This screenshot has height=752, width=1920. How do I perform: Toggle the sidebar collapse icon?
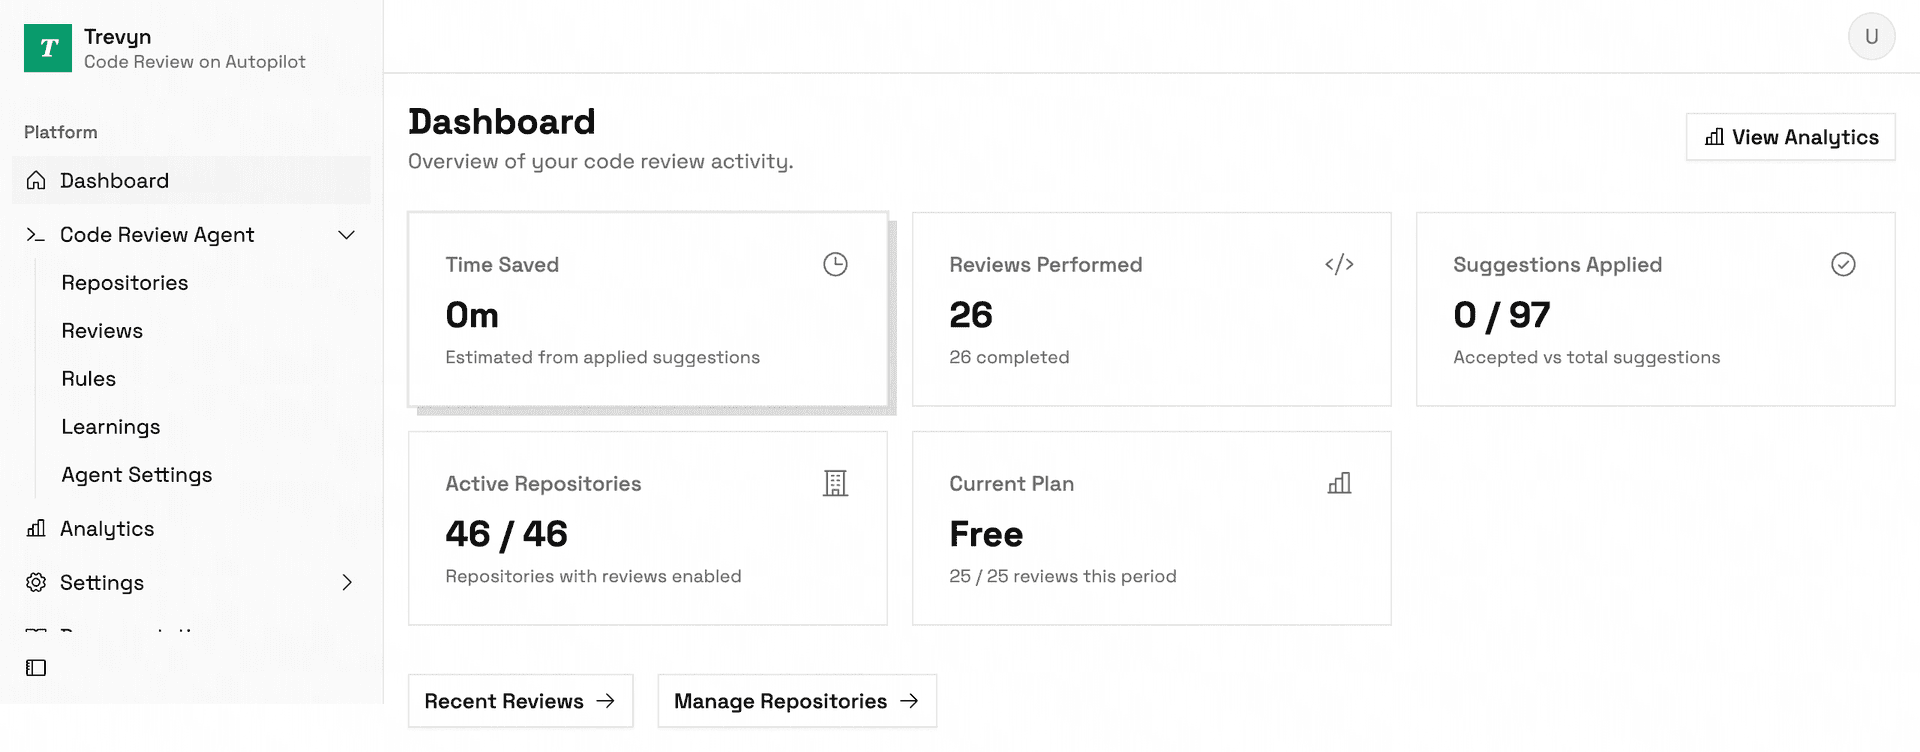(x=36, y=668)
